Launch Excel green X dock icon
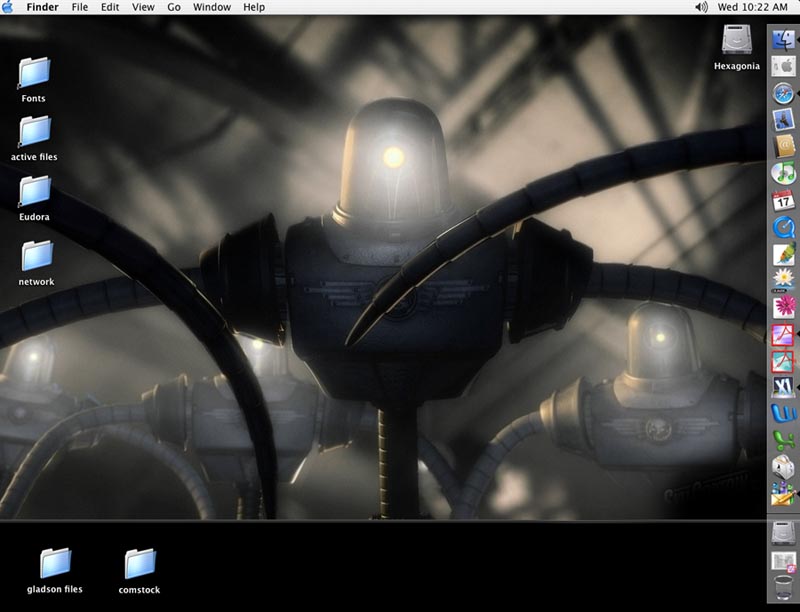The width and height of the screenshot is (800, 612). coord(783,440)
